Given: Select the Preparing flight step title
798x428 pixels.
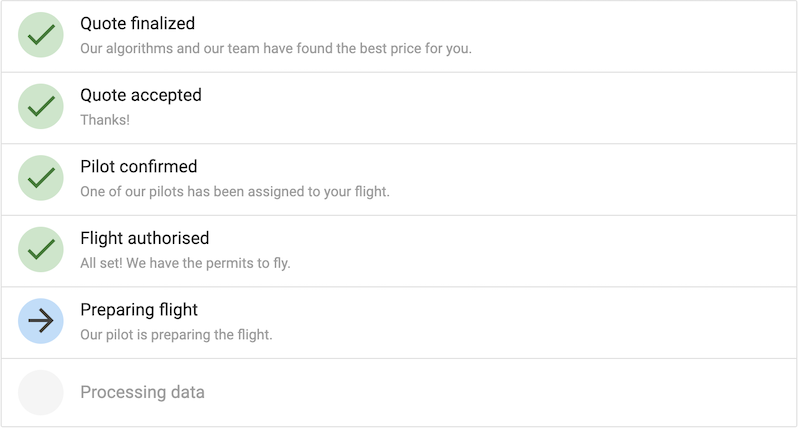Looking at the screenshot, I should 139,309.
